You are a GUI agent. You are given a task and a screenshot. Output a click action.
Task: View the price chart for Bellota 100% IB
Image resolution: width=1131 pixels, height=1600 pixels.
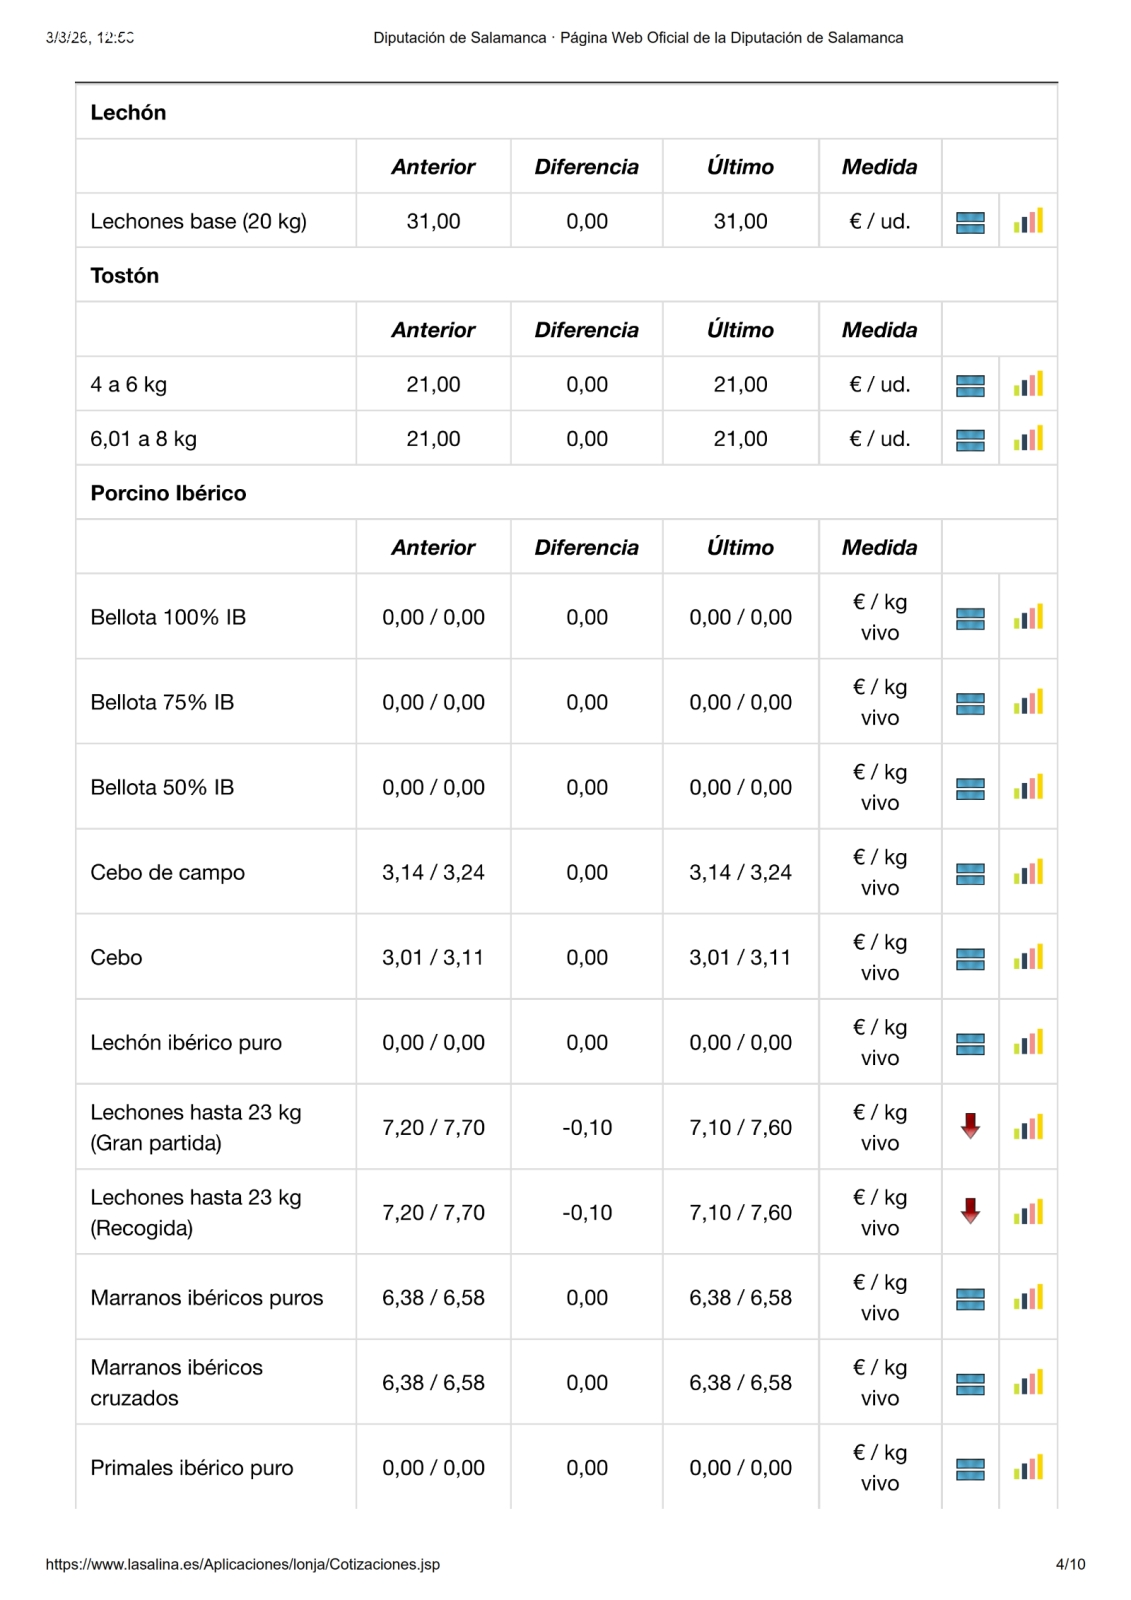[1028, 617]
